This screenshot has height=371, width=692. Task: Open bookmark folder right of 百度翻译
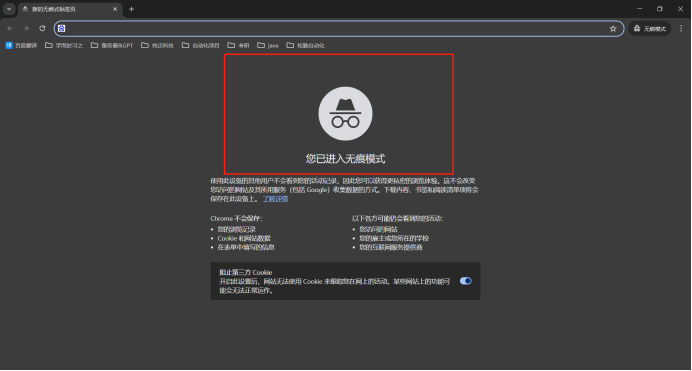pos(64,45)
